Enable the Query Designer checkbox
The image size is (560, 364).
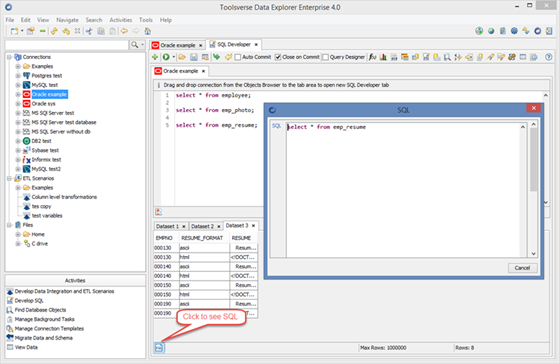point(325,57)
